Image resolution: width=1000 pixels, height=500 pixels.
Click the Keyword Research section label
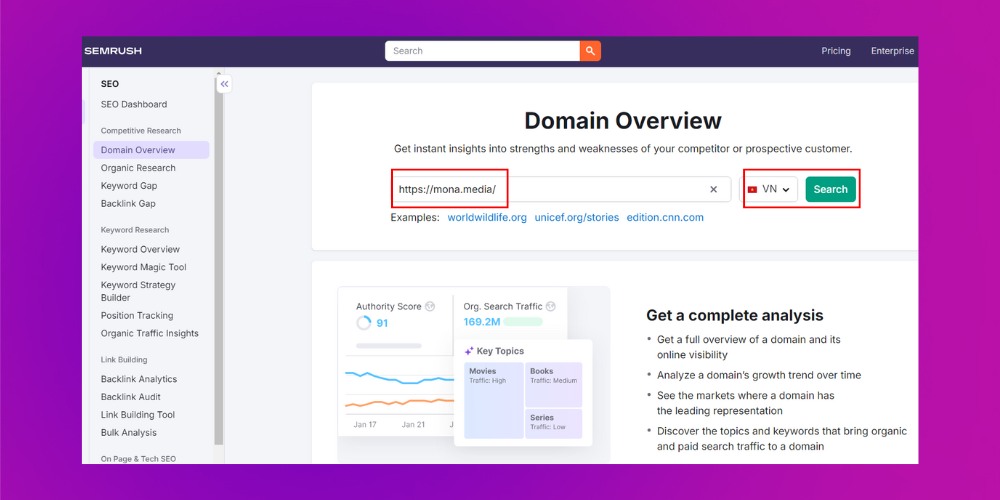135,230
